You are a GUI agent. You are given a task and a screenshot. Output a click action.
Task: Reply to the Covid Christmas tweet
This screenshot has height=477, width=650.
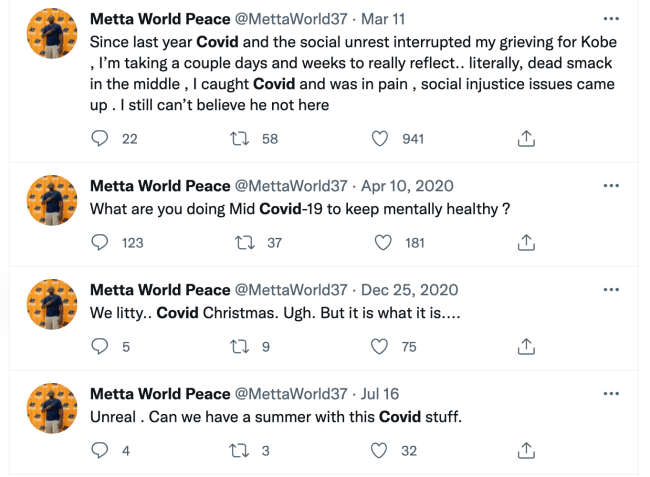pos(100,347)
